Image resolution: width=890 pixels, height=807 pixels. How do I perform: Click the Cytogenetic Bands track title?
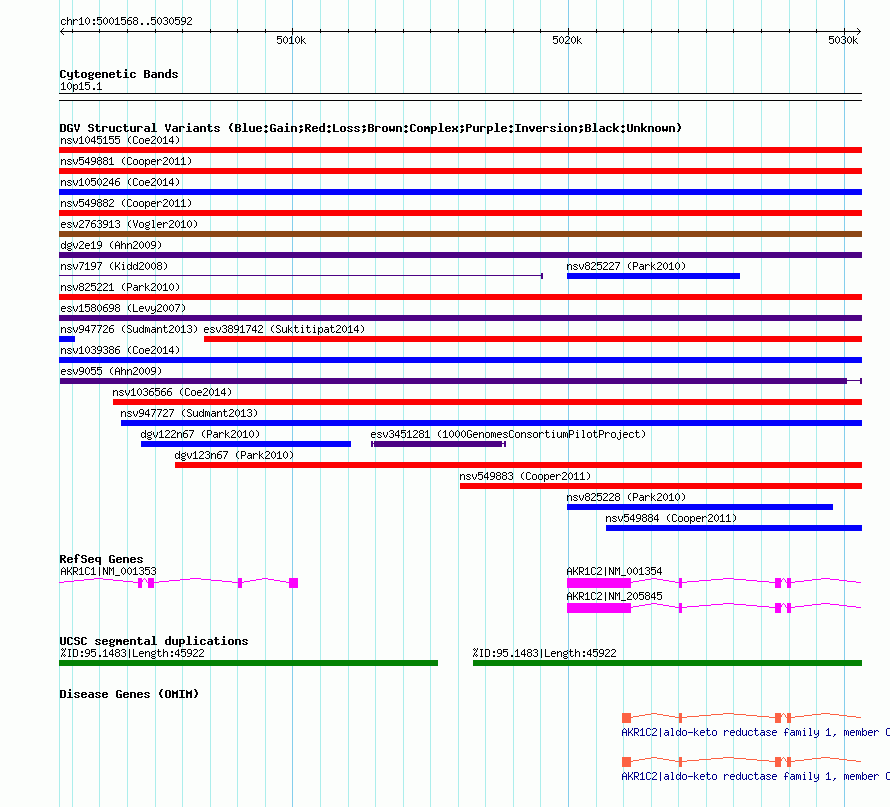119,74
